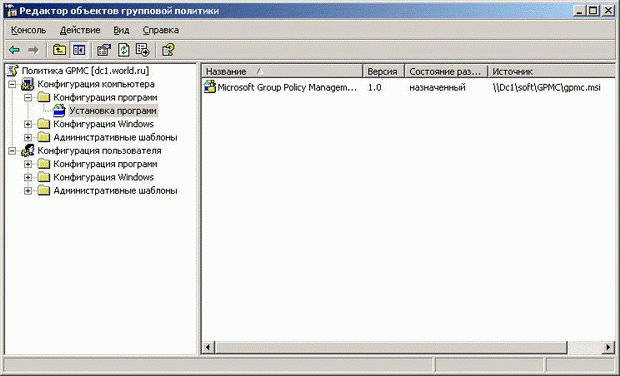
Task: Open the Действие menu
Action: click(80, 30)
